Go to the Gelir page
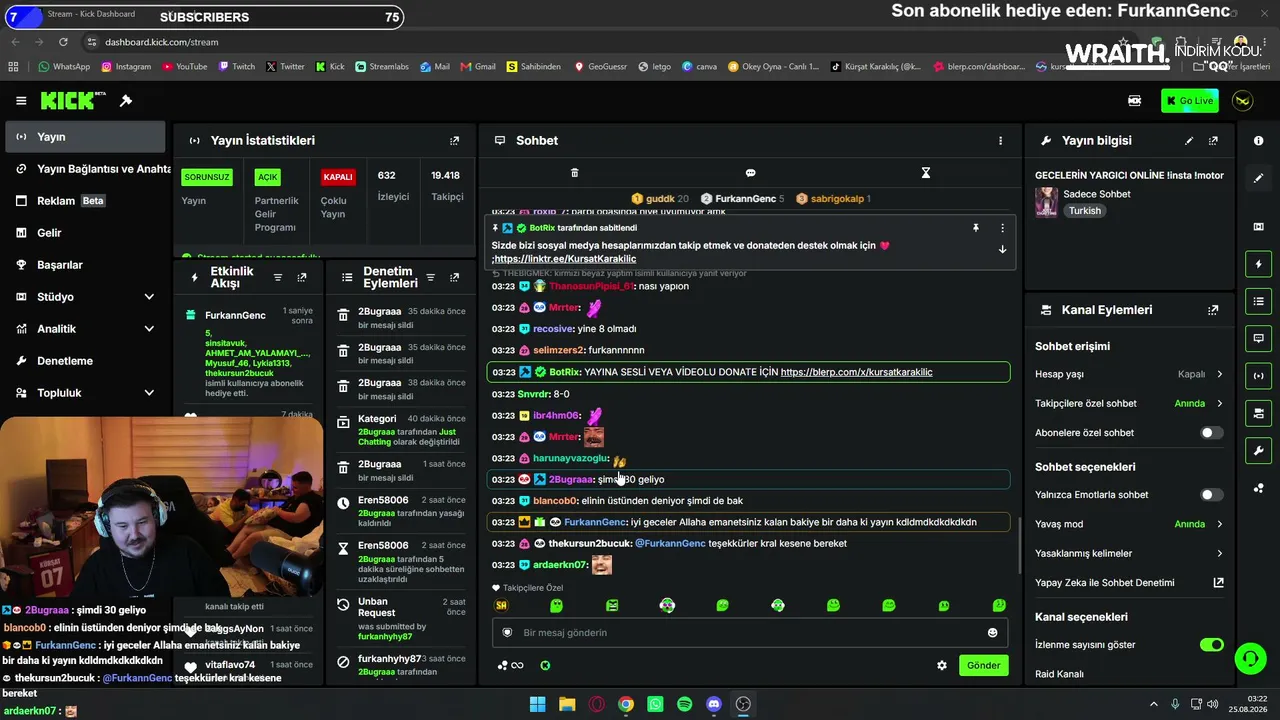 coord(85,233)
